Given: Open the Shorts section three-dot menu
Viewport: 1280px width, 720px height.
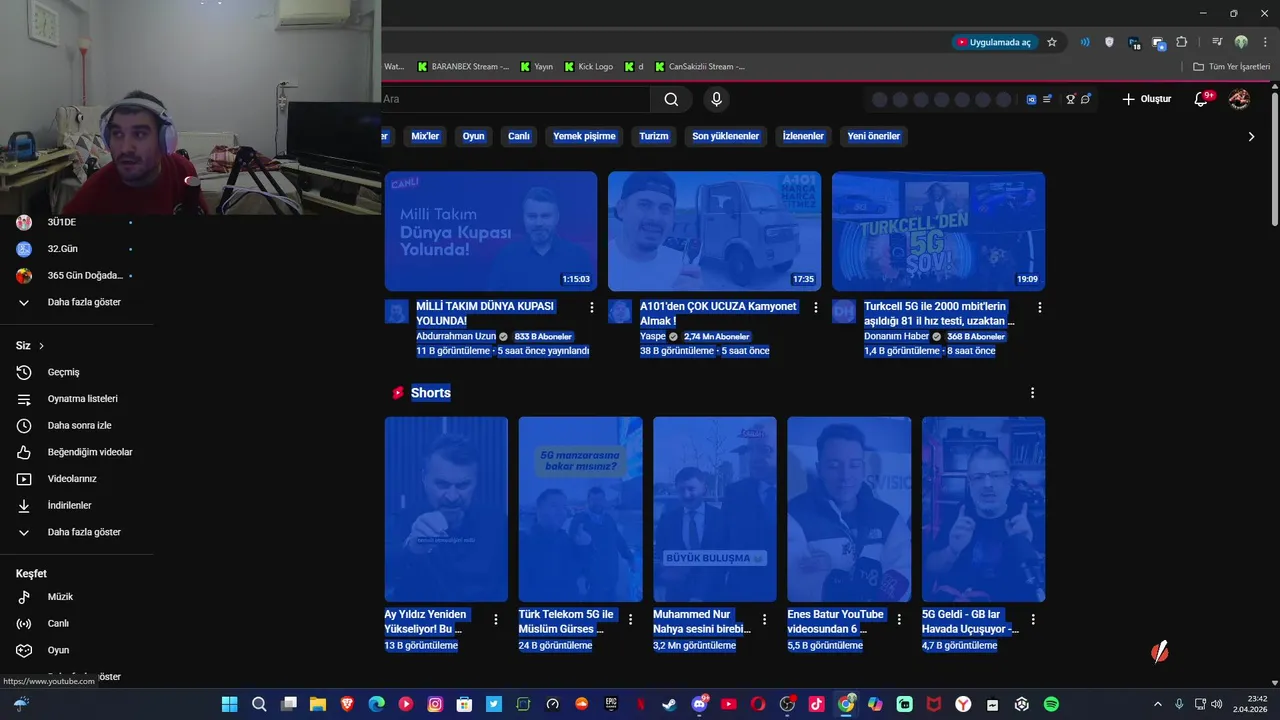Looking at the screenshot, I should [1033, 393].
